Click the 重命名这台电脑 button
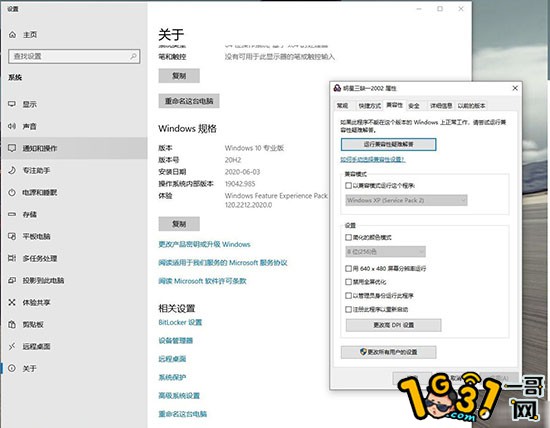Viewport: 550px width, 428px height. tap(189, 101)
